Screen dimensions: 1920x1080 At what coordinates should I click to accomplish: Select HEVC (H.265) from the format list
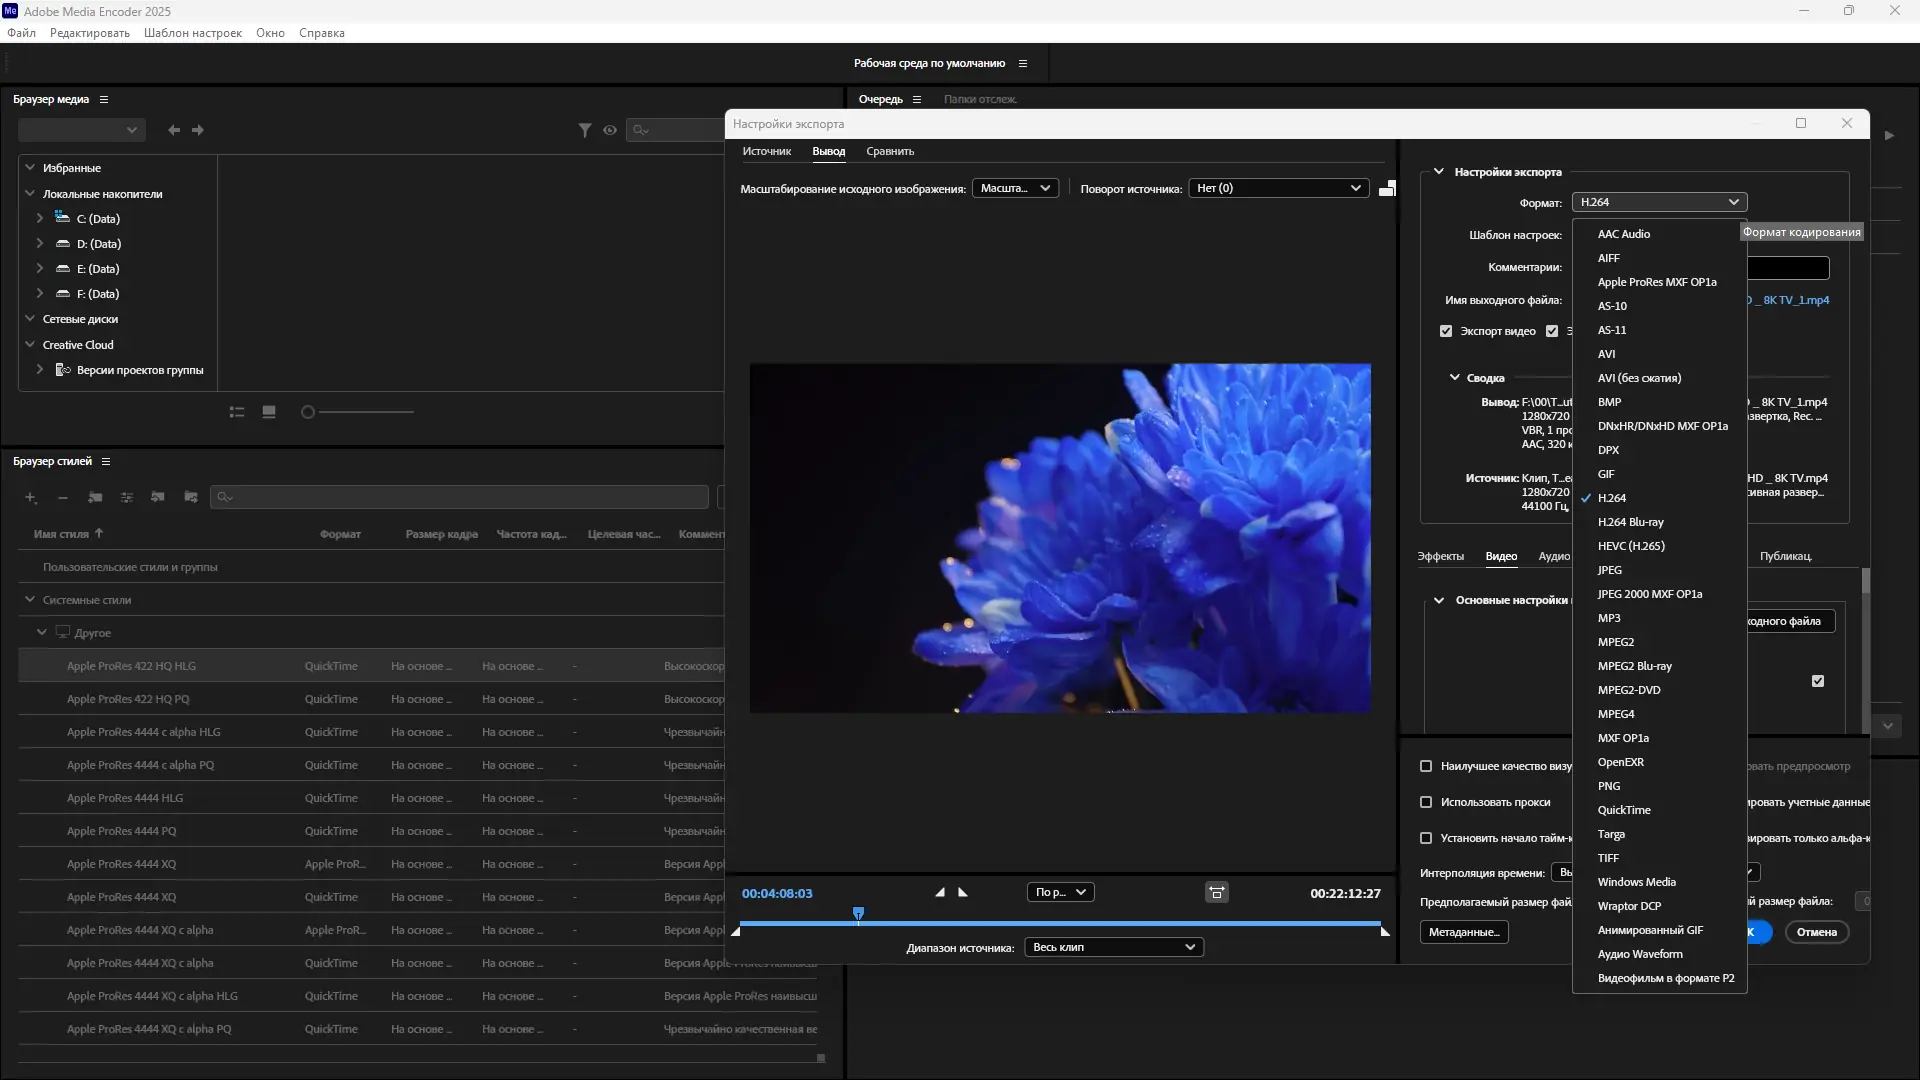click(1631, 546)
